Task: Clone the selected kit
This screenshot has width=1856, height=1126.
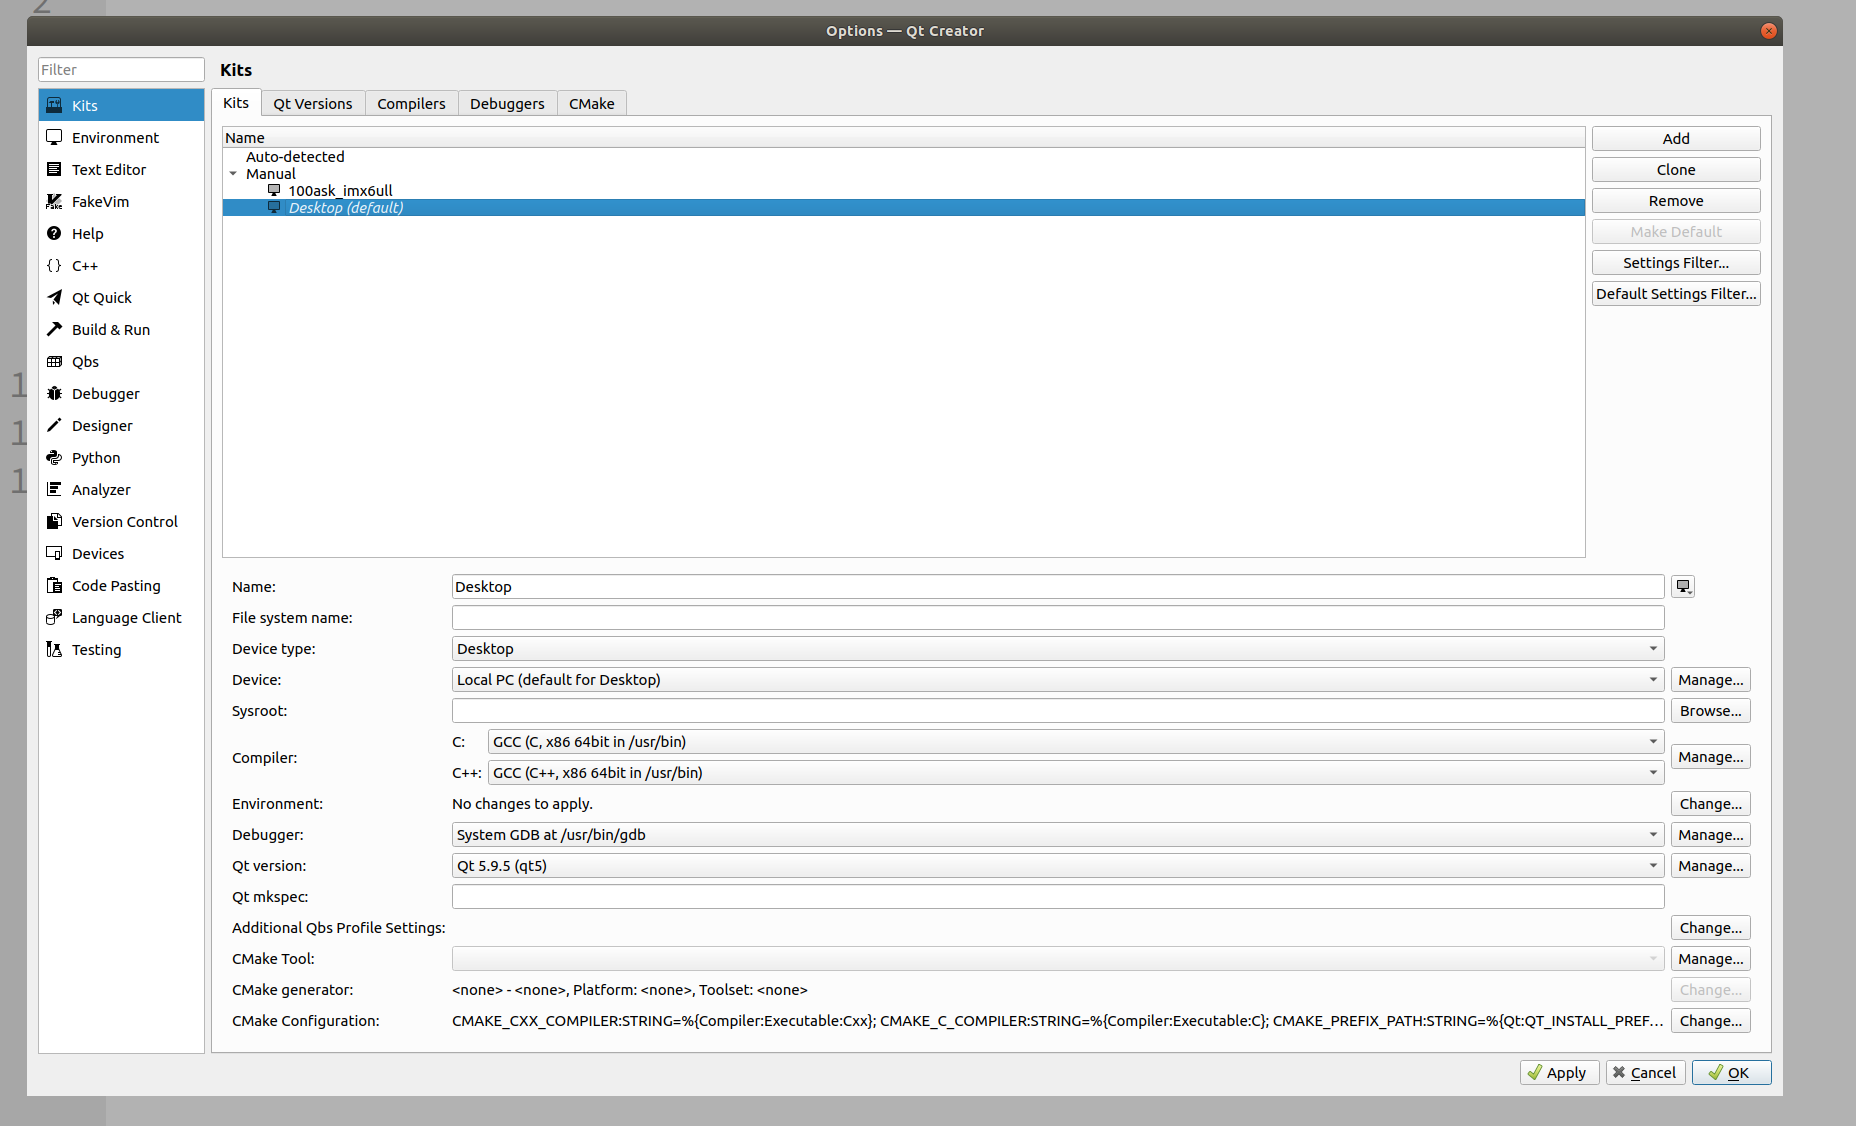Action: [1676, 170]
